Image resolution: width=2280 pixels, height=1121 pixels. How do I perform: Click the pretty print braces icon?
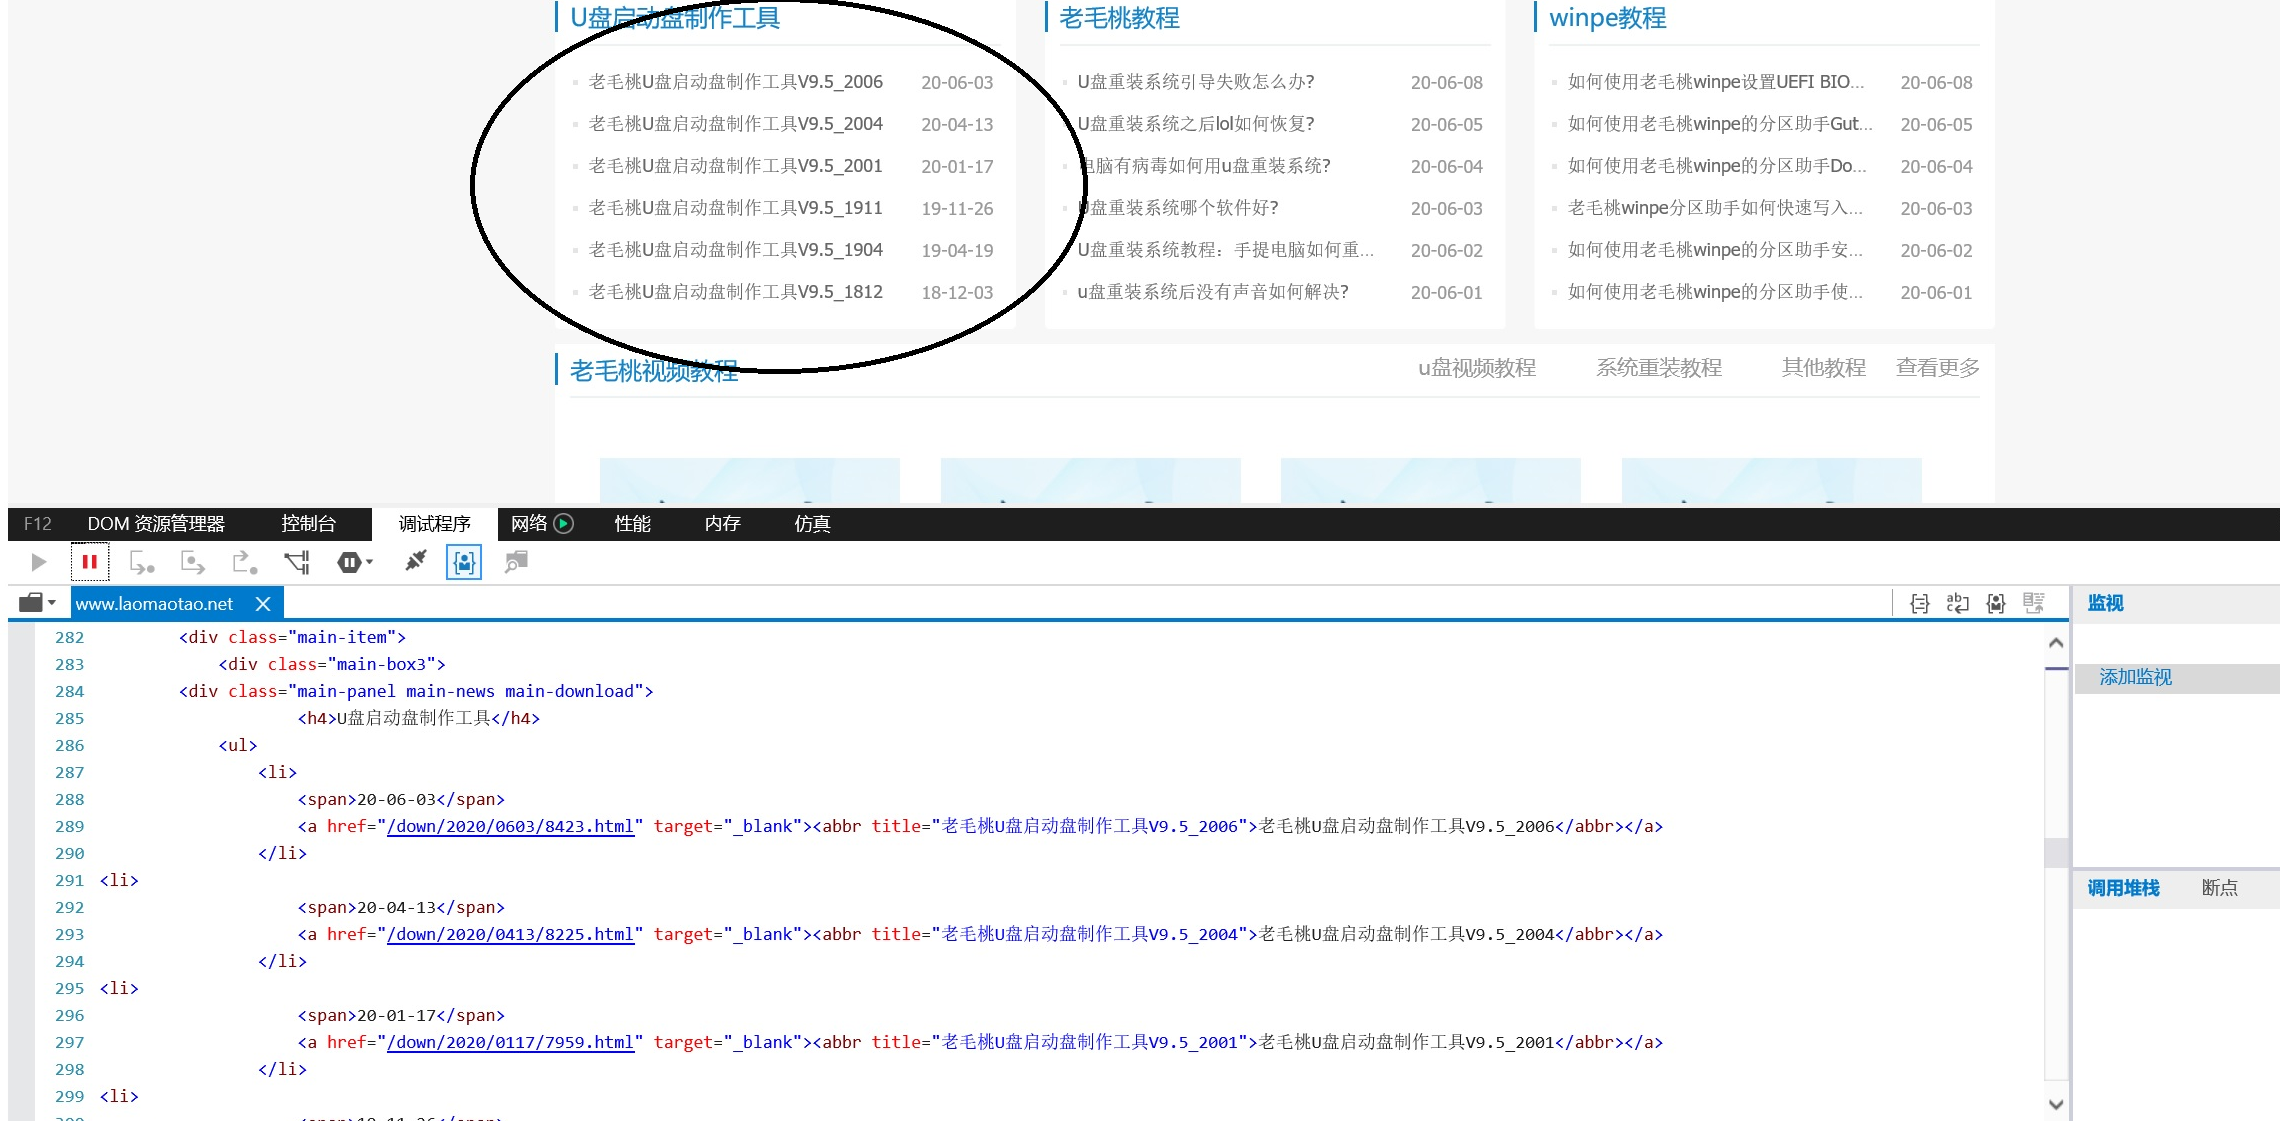coord(1919,603)
